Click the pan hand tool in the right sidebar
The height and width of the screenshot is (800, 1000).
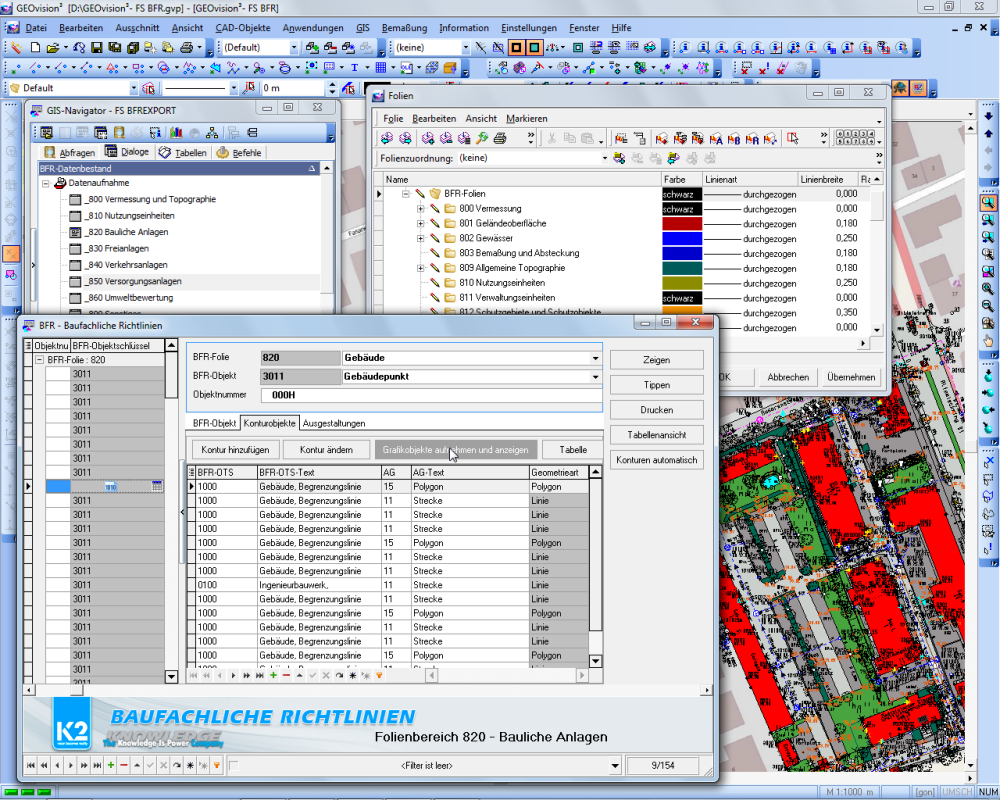(x=988, y=340)
